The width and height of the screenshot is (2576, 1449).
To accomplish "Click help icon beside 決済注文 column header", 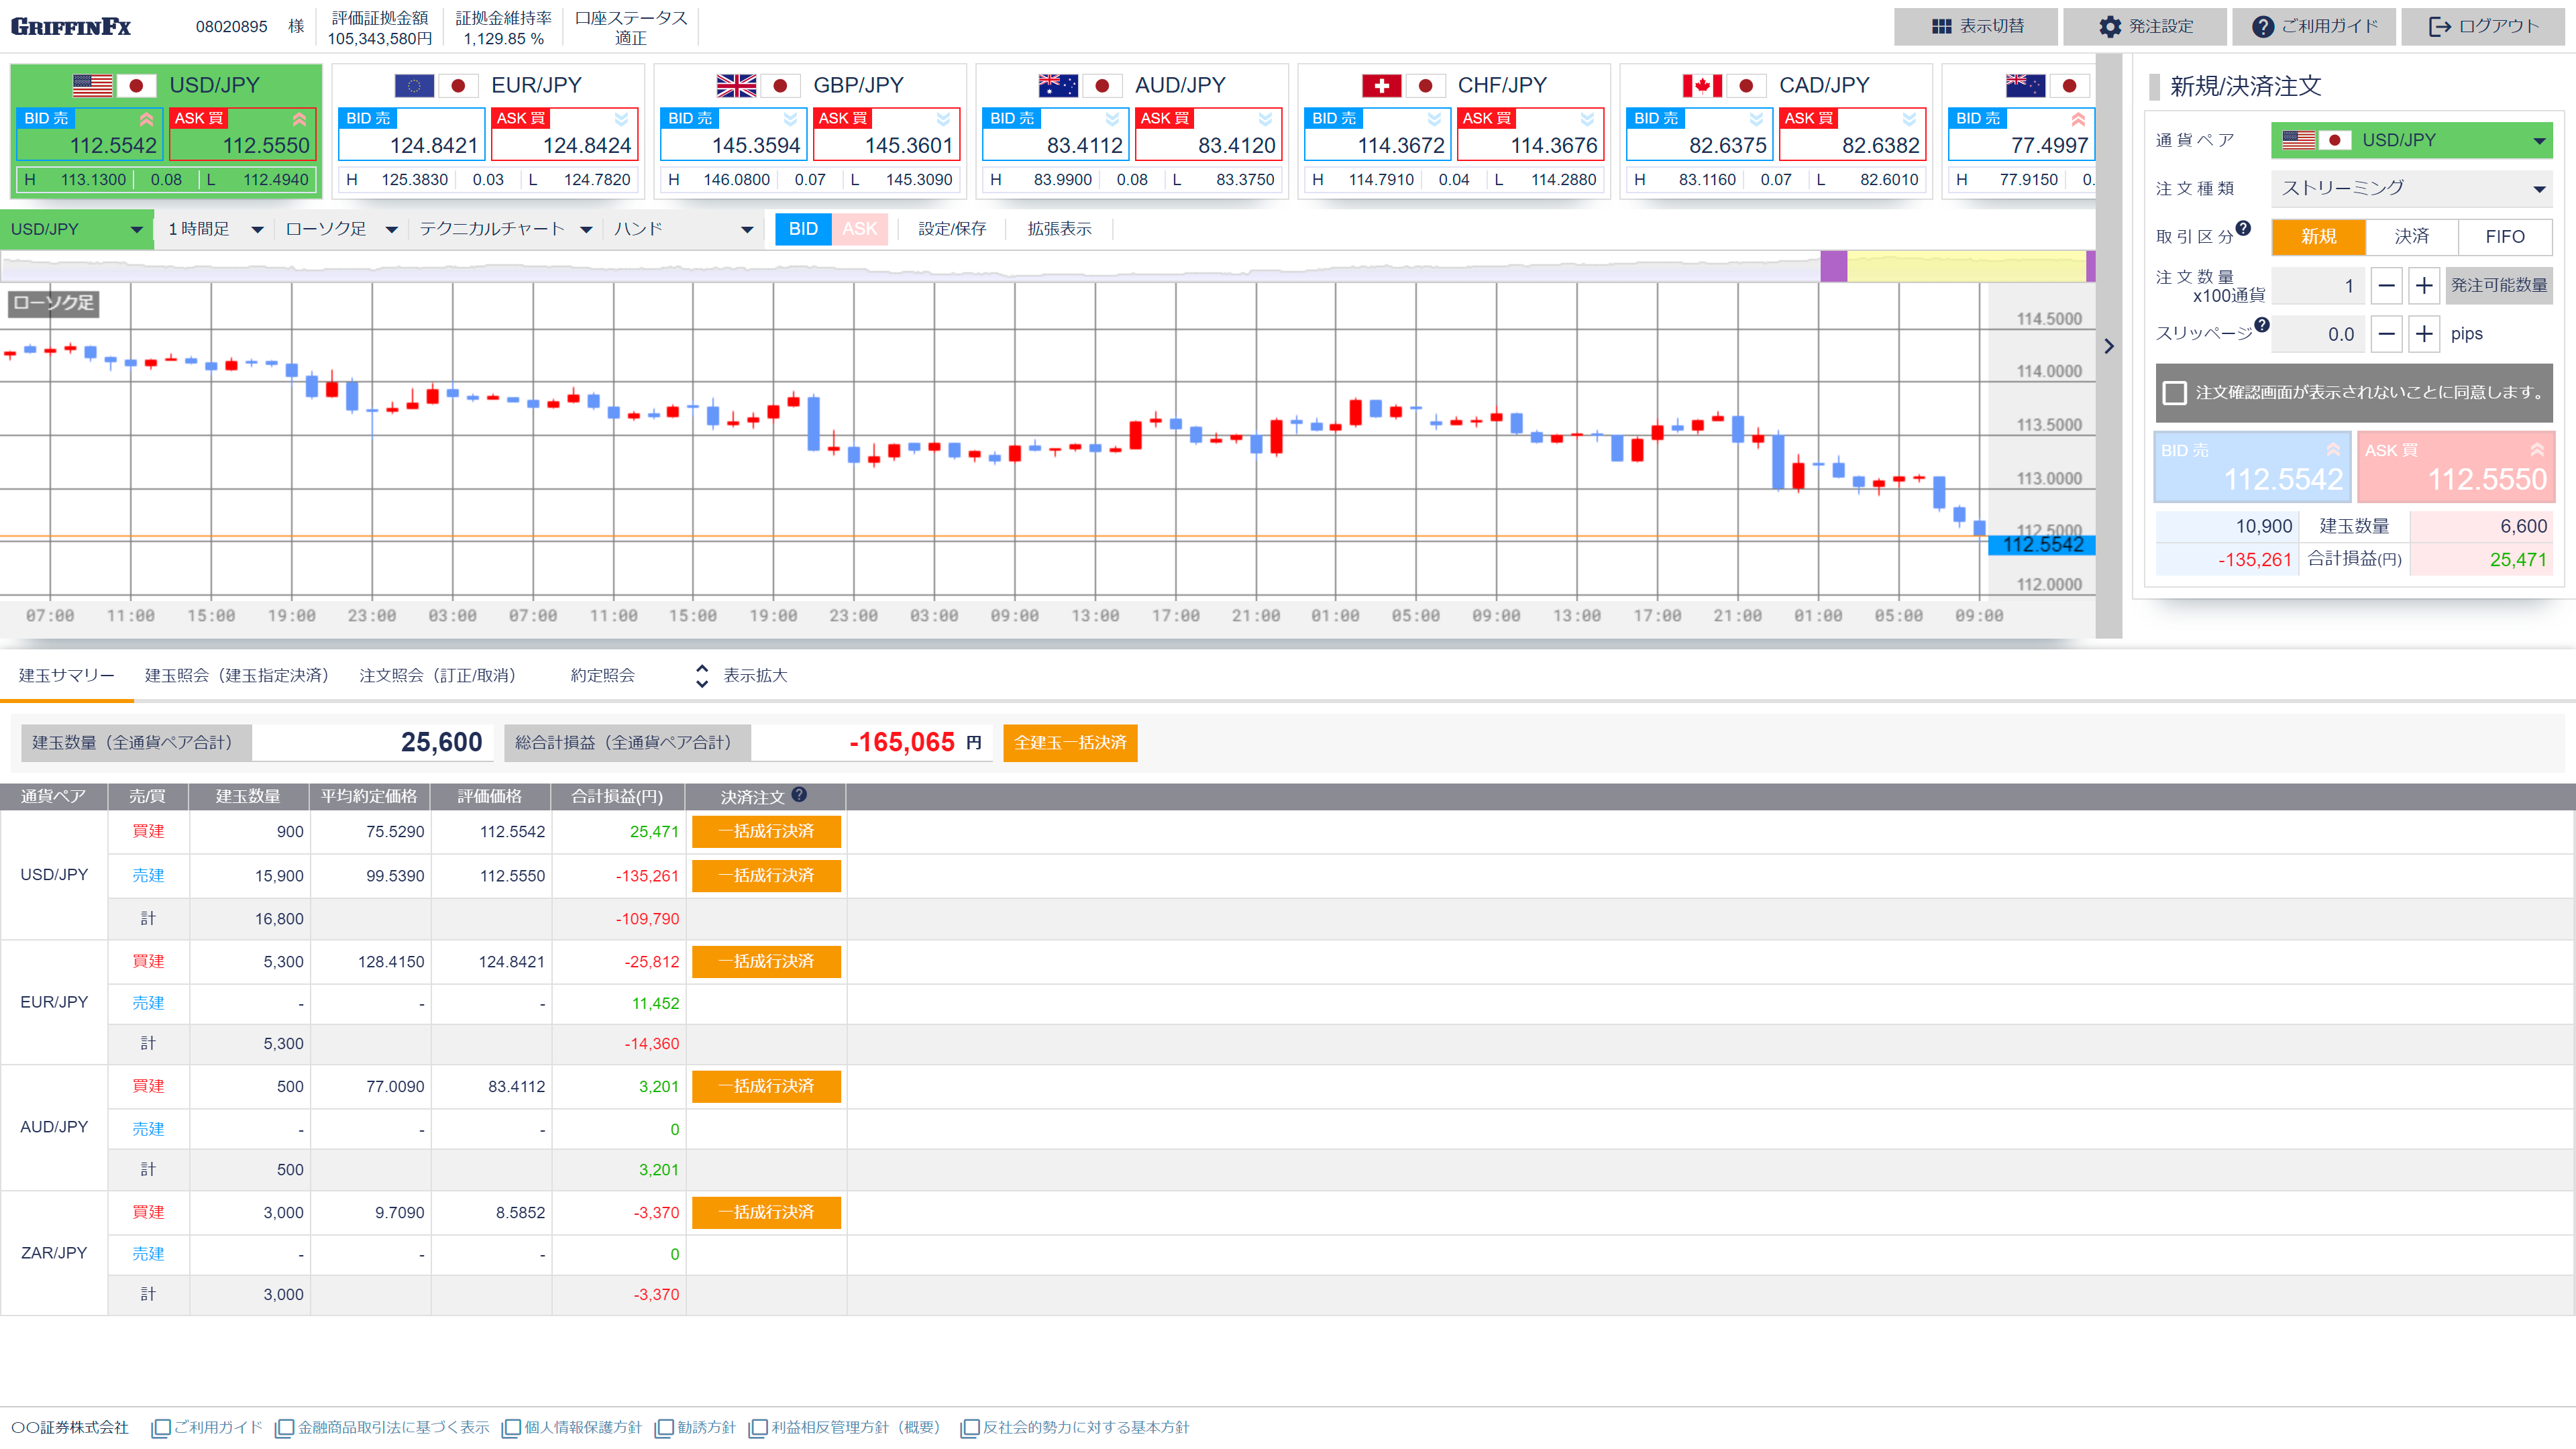I will tap(799, 795).
